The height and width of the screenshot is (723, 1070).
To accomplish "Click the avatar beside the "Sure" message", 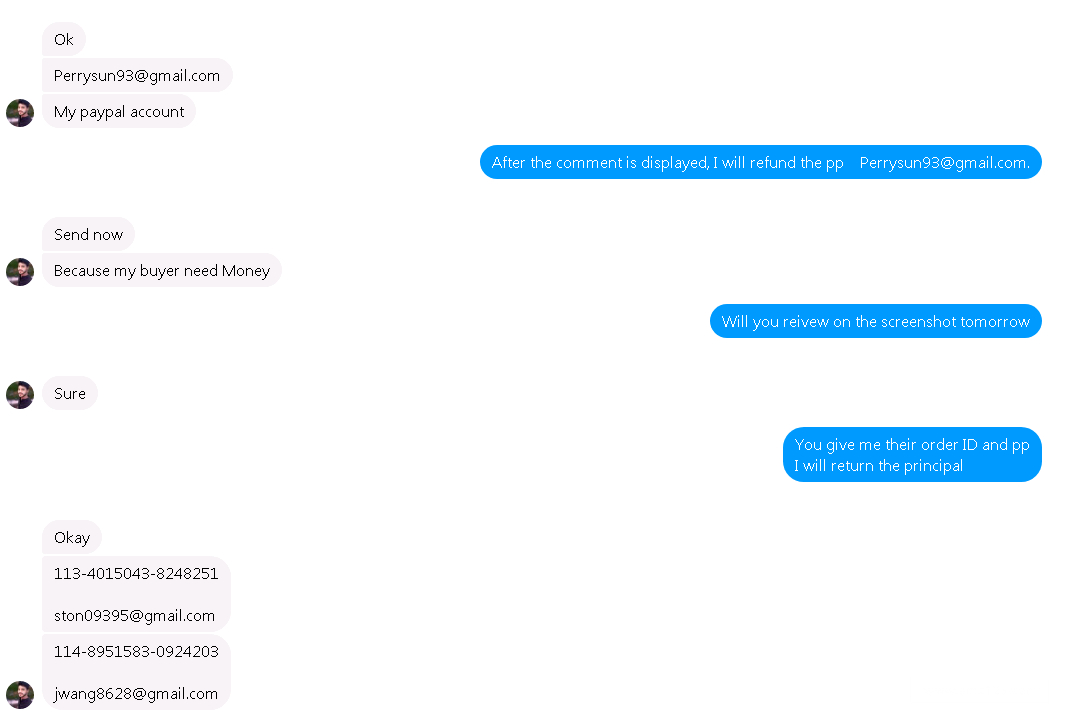I will coord(20,395).
